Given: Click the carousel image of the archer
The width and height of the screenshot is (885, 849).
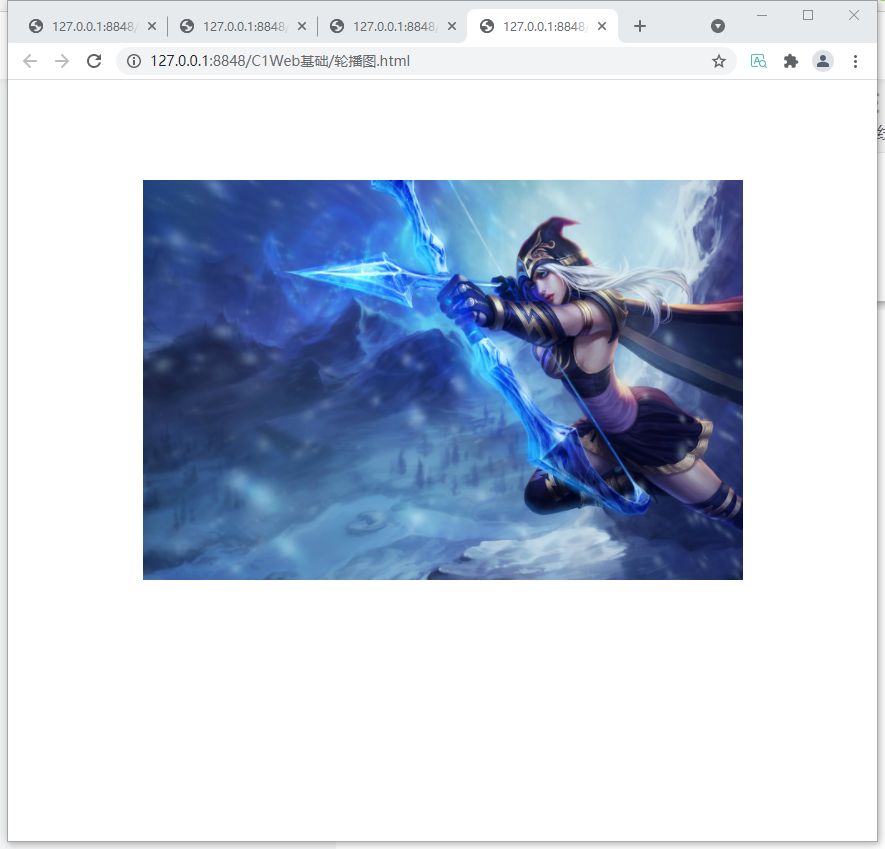Looking at the screenshot, I should pos(442,379).
